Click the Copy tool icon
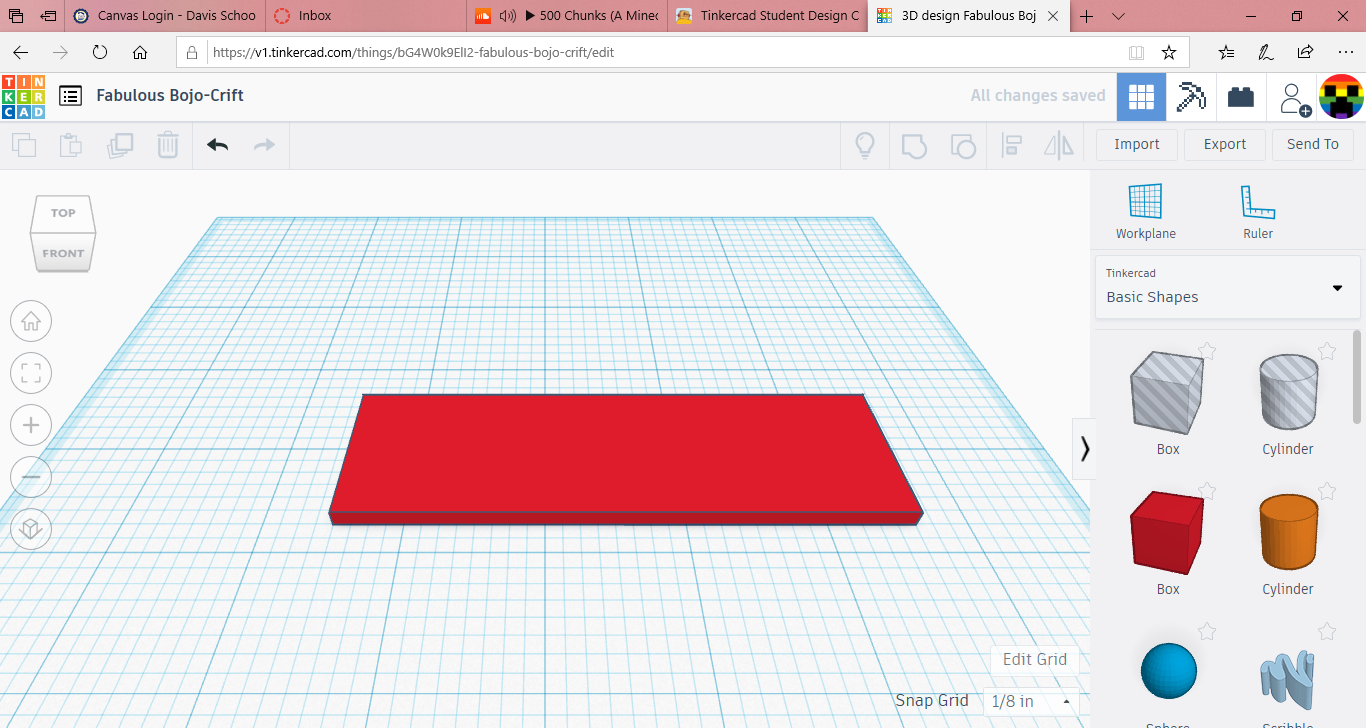Screen dimensions: 1366x728 (x=23, y=145)
